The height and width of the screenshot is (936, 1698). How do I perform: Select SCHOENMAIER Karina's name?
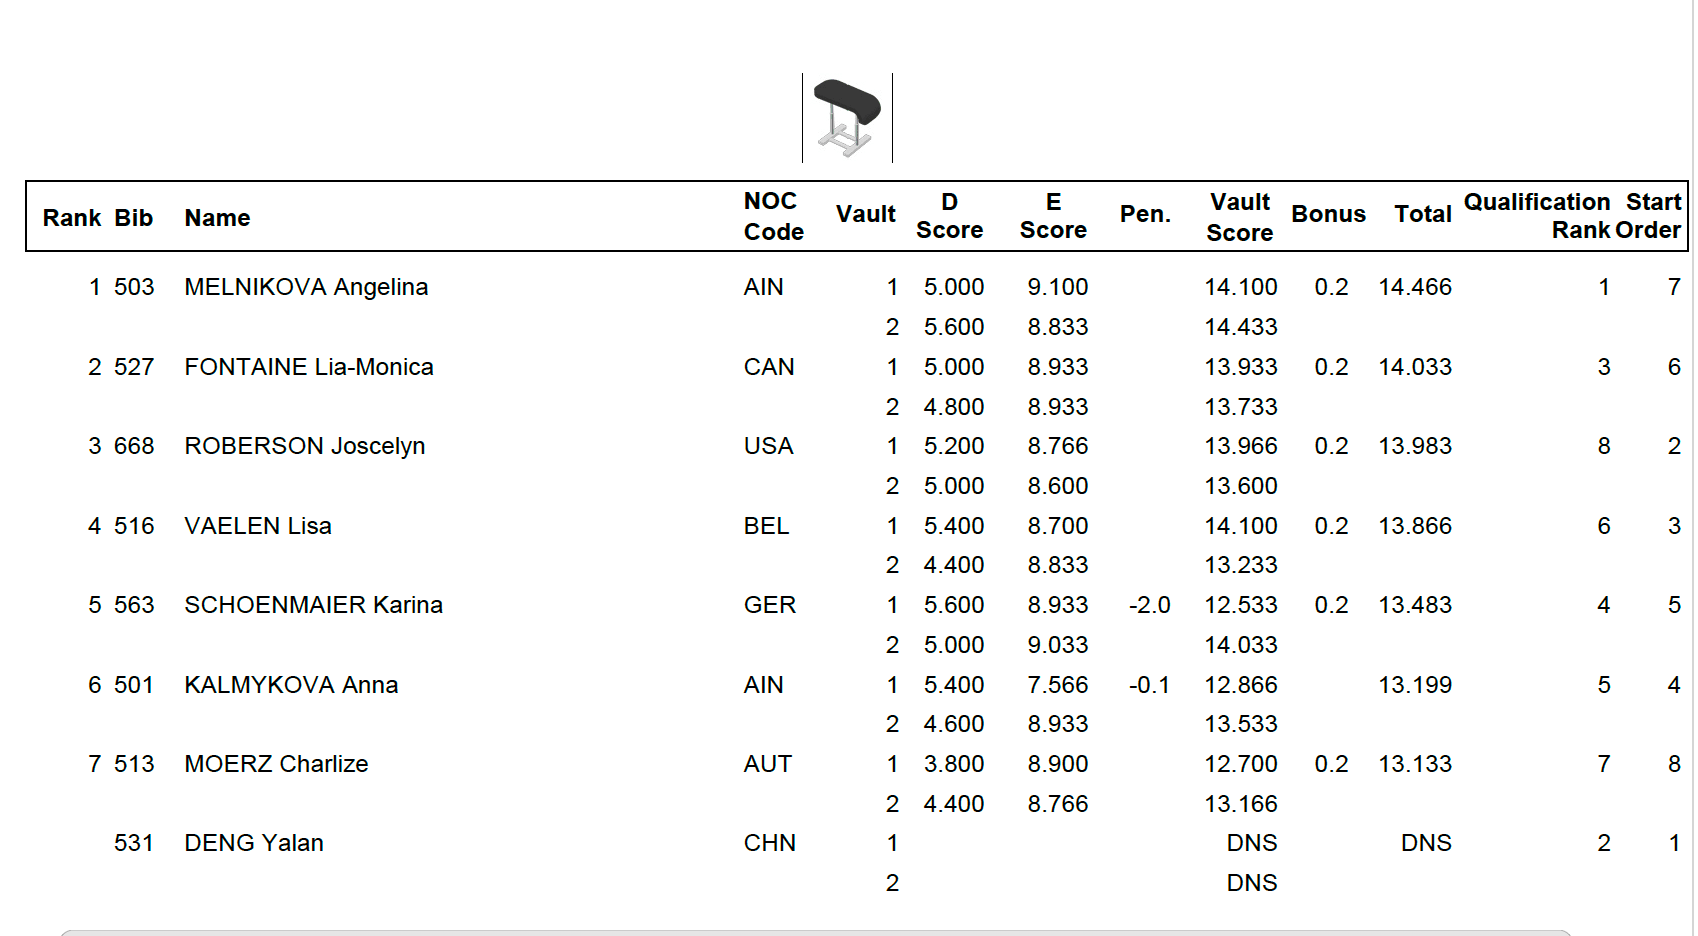pos(313,605)
